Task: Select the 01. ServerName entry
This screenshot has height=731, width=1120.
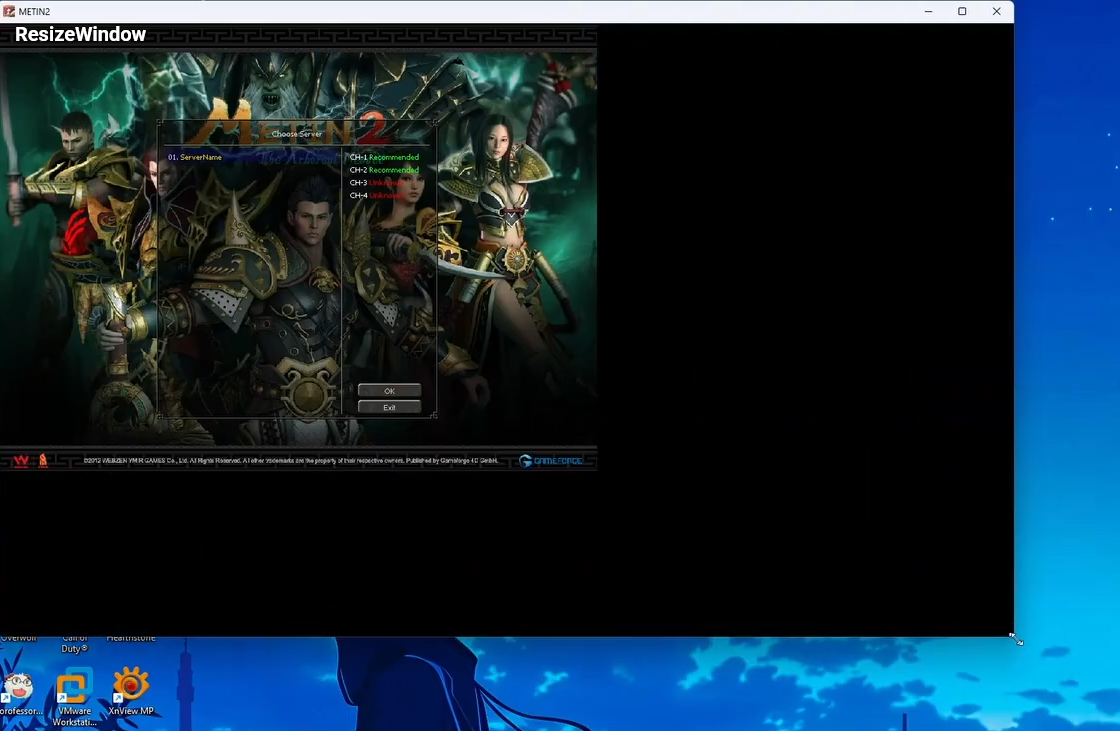Action: click(x=195, y=157)
